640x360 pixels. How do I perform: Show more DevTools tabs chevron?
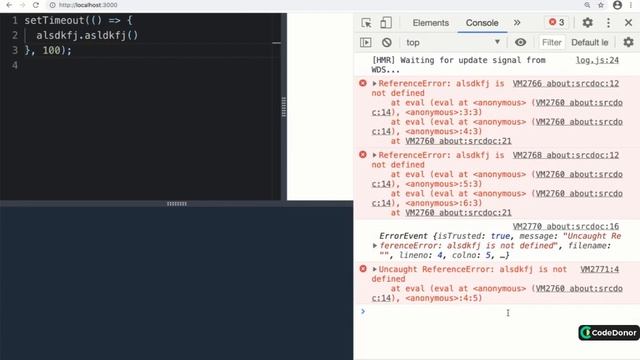click(x=517, y=22)
